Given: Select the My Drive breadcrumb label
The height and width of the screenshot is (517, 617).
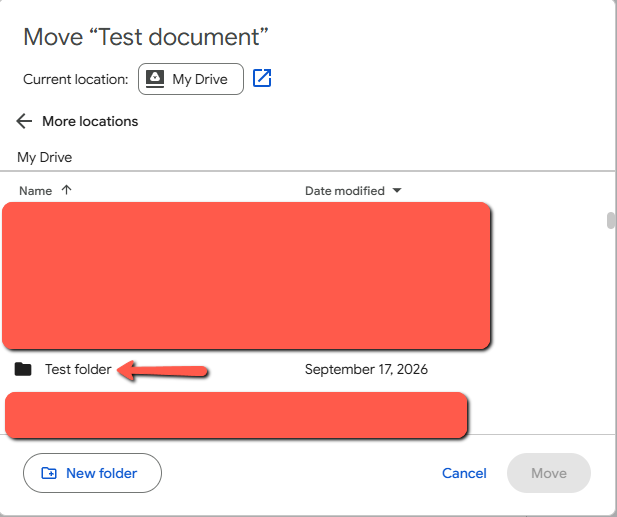Looking at the screenshot, I should (44, 157).
